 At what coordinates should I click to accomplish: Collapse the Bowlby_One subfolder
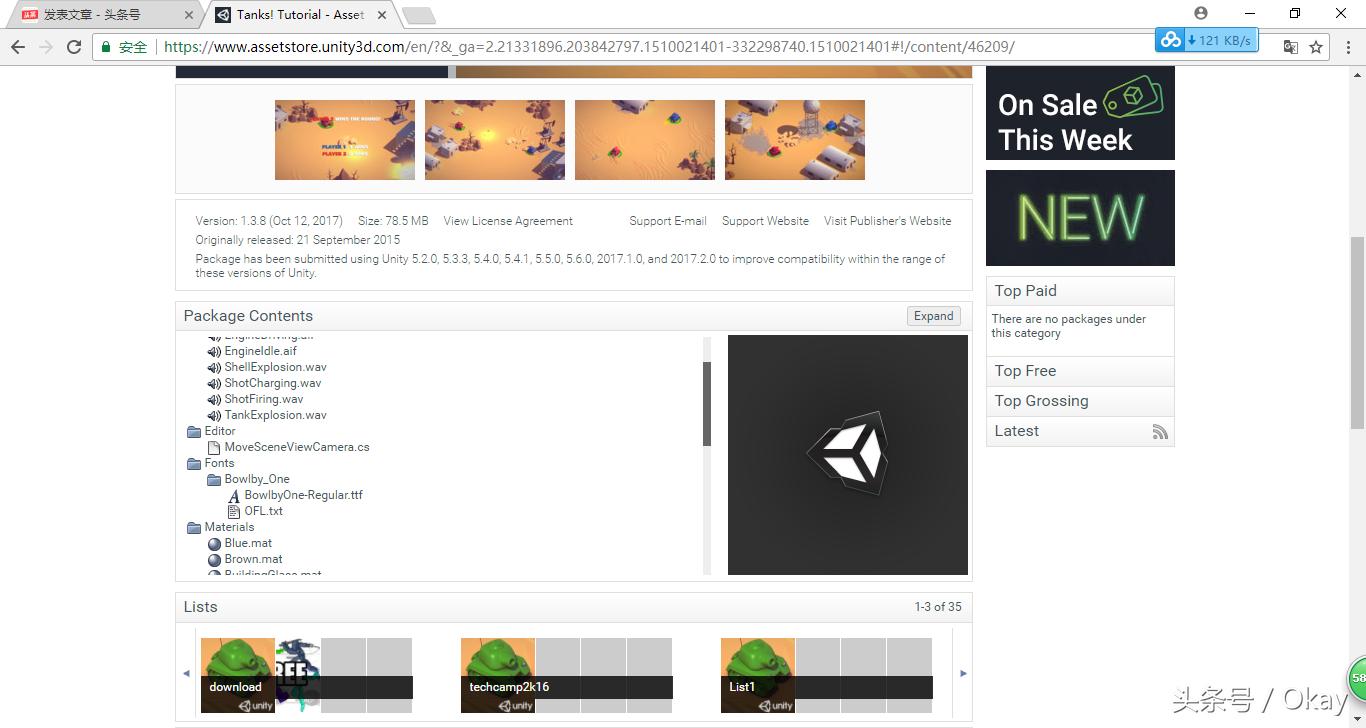pyautogui.click(x=214, y=479)
